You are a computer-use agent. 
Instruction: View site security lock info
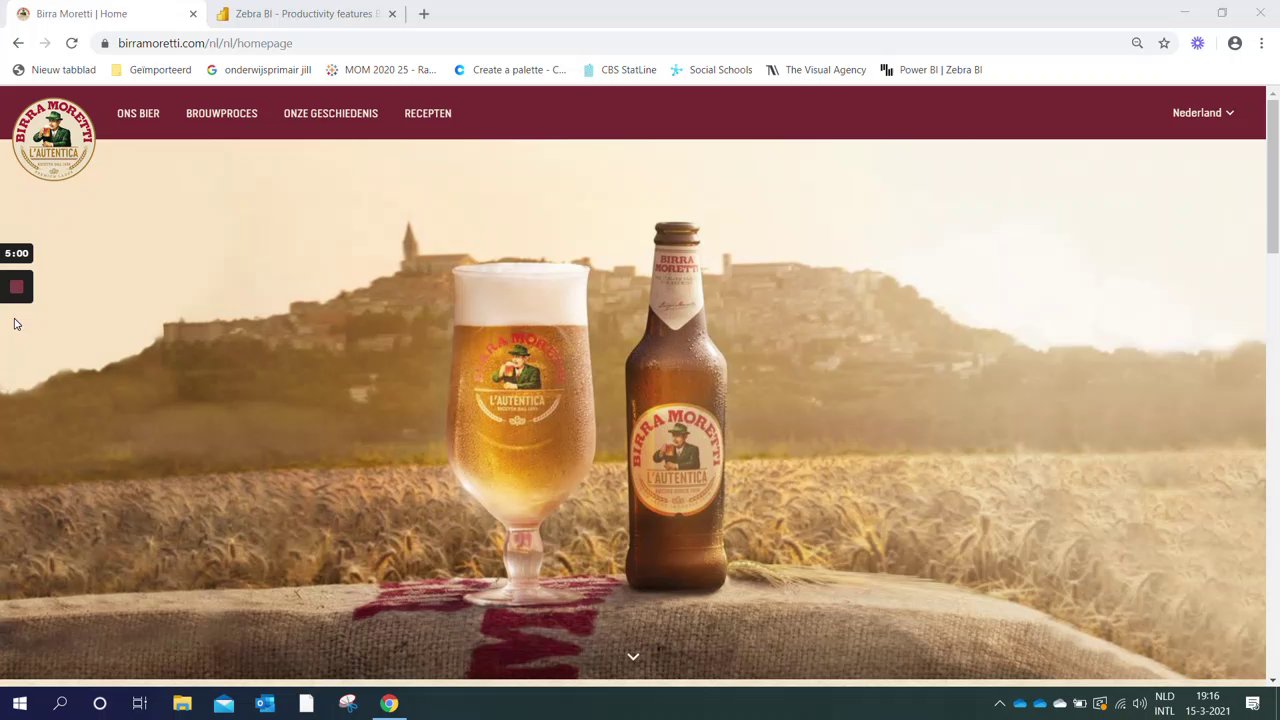pyautogui.click(x=104, y=43)
